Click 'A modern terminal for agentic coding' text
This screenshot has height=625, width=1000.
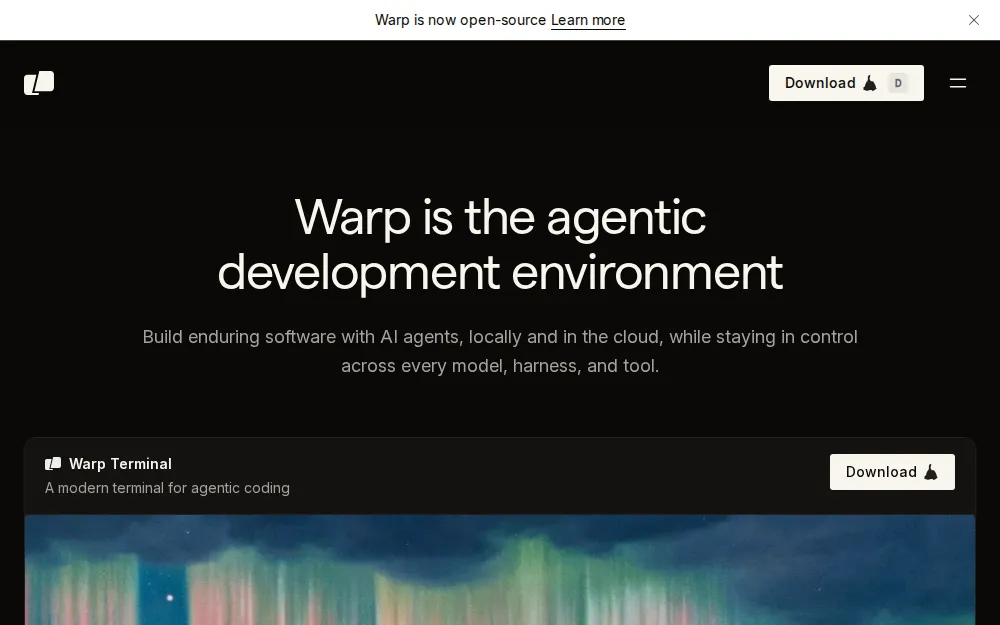167,488
